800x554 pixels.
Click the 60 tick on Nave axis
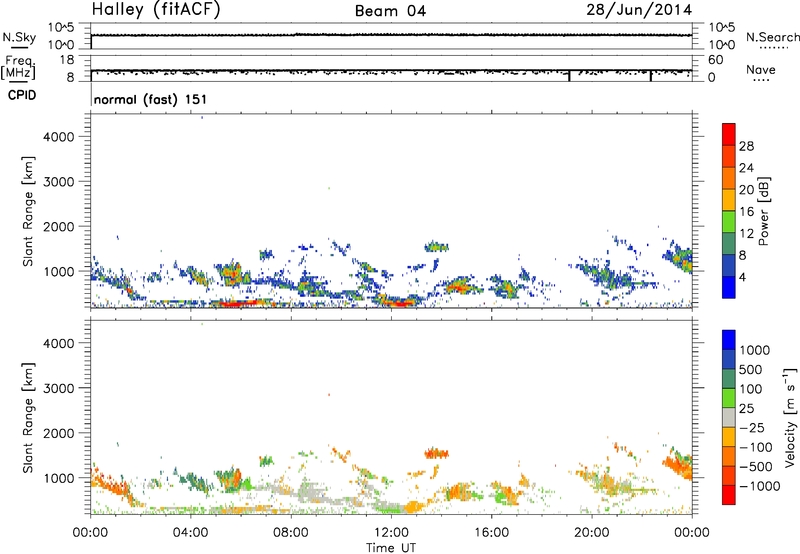pos(716,60)
